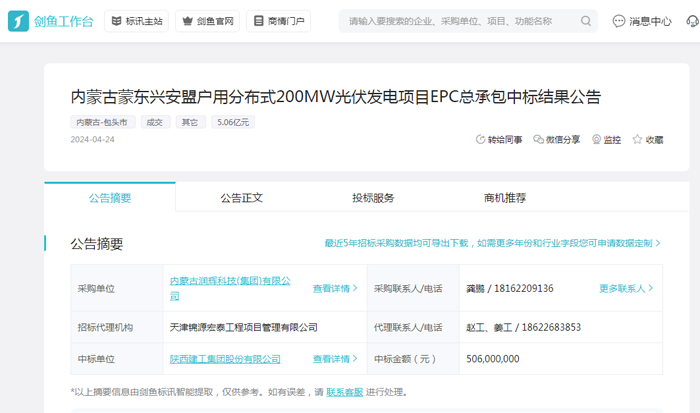700x413 pixels.
Task: Click 收藏 star icon
Action: [637, 139]
